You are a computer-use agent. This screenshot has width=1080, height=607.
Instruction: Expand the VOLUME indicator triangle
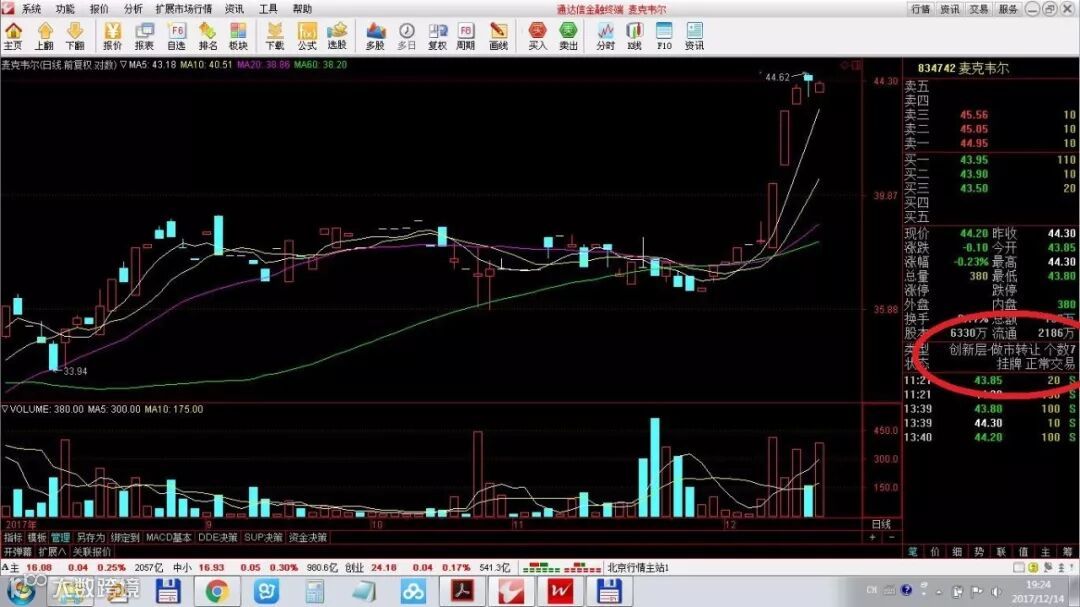[5, 409]
